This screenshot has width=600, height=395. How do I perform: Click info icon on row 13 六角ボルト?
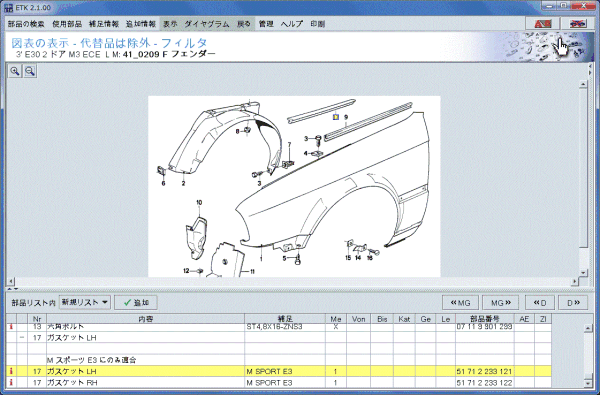11,327
